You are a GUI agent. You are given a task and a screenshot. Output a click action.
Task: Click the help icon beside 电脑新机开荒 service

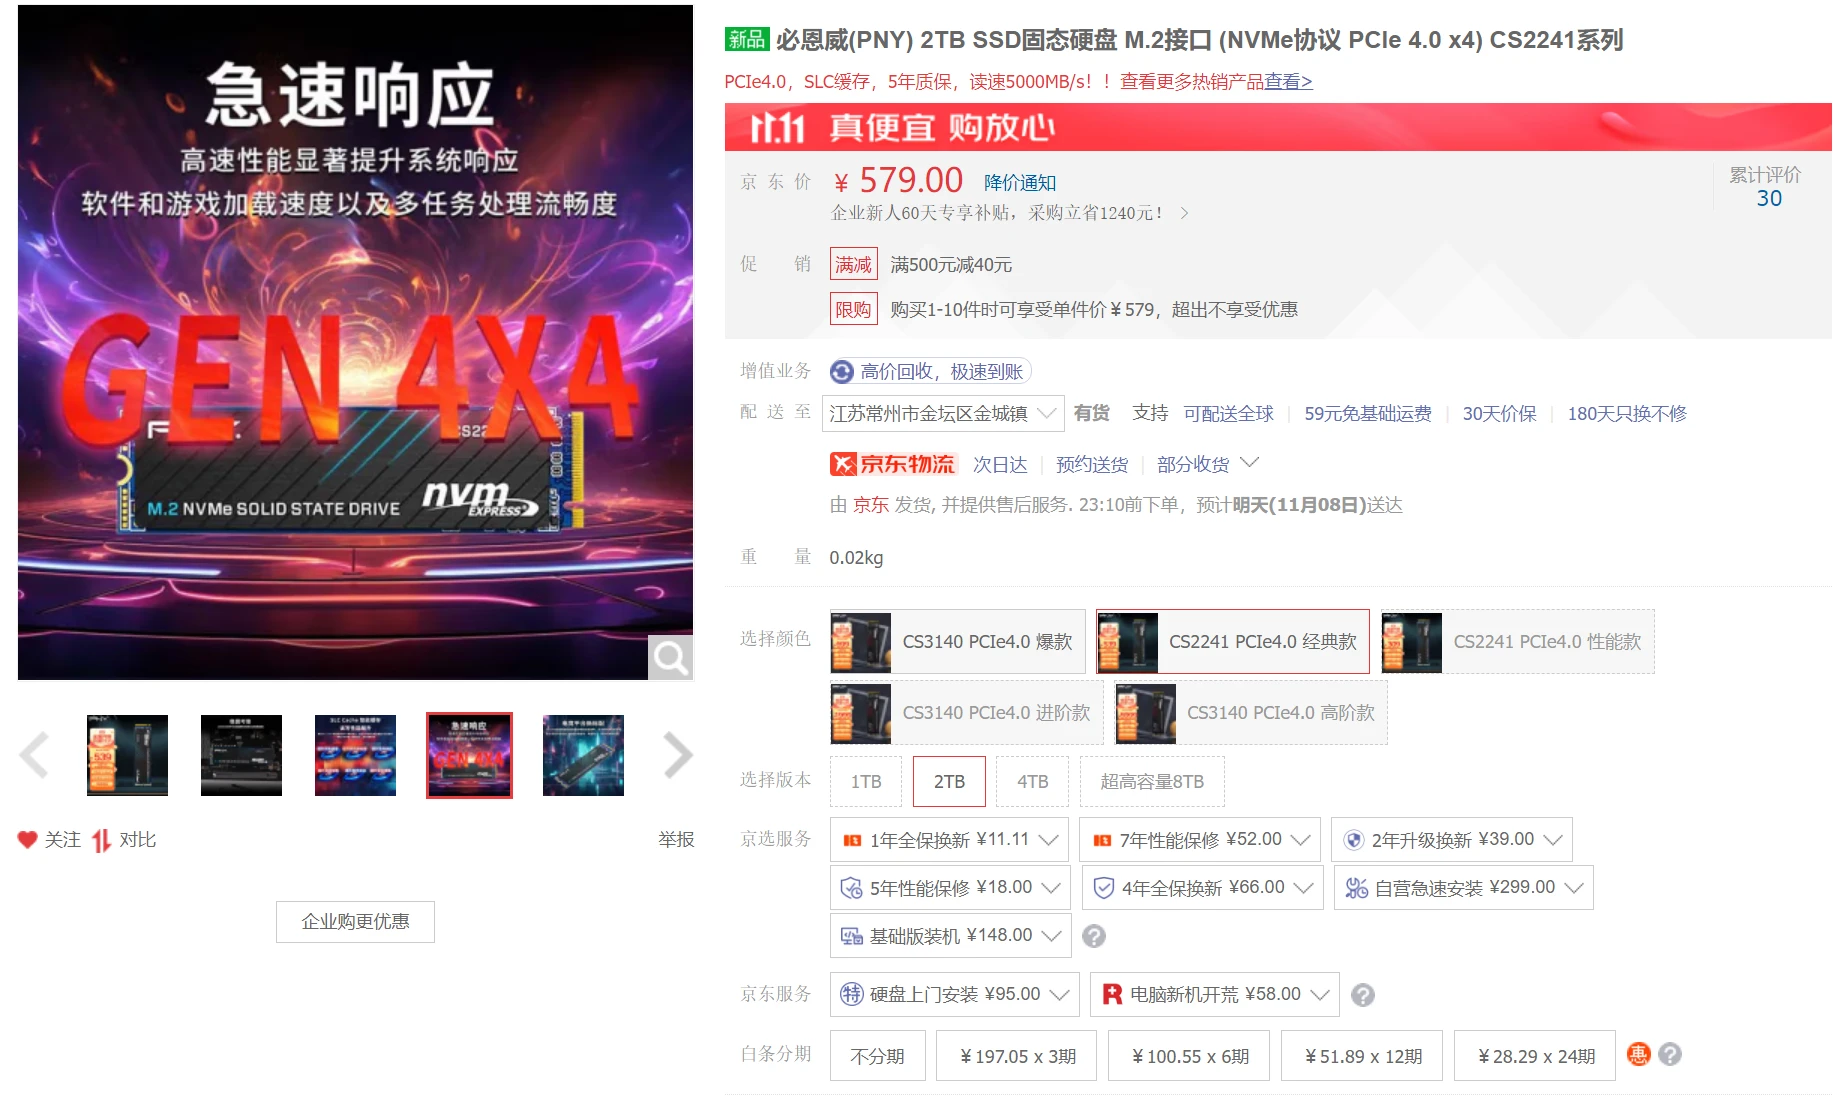[1362, 995]
